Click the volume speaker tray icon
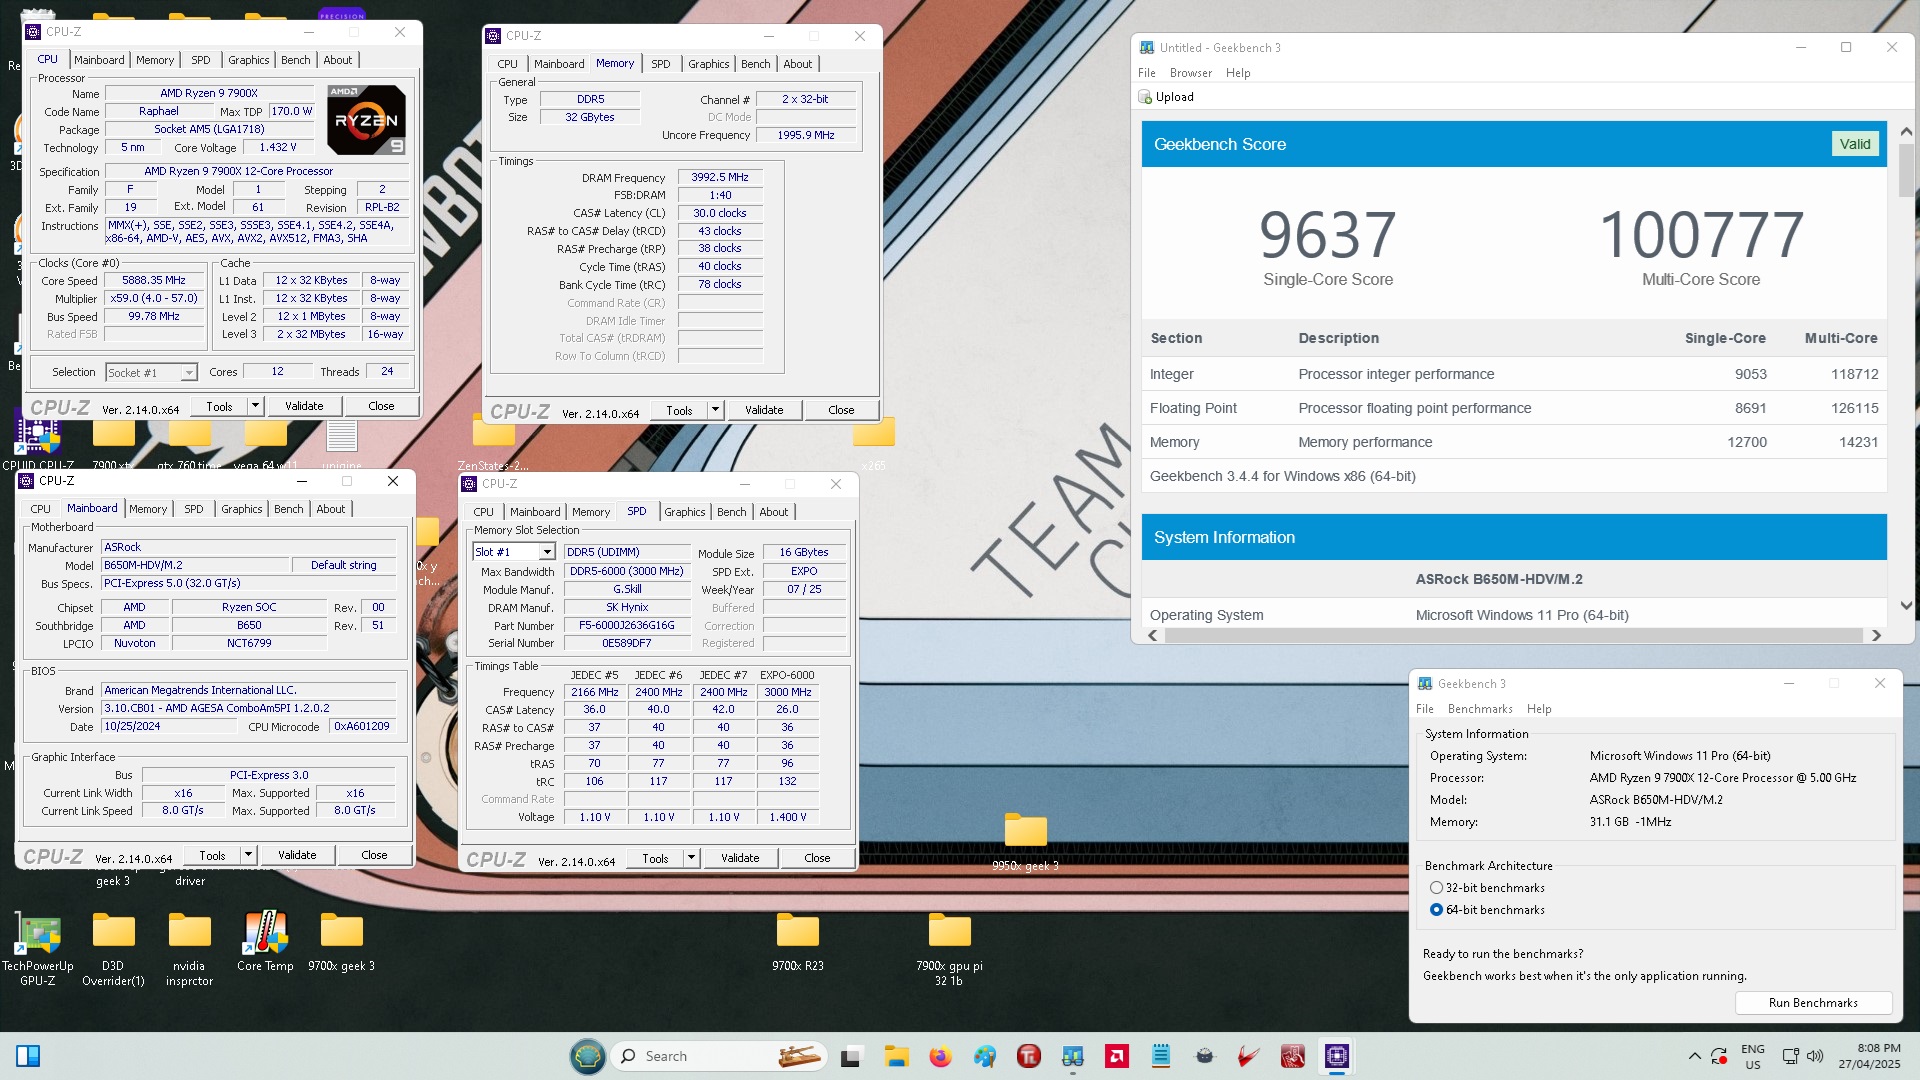 1815,1056
